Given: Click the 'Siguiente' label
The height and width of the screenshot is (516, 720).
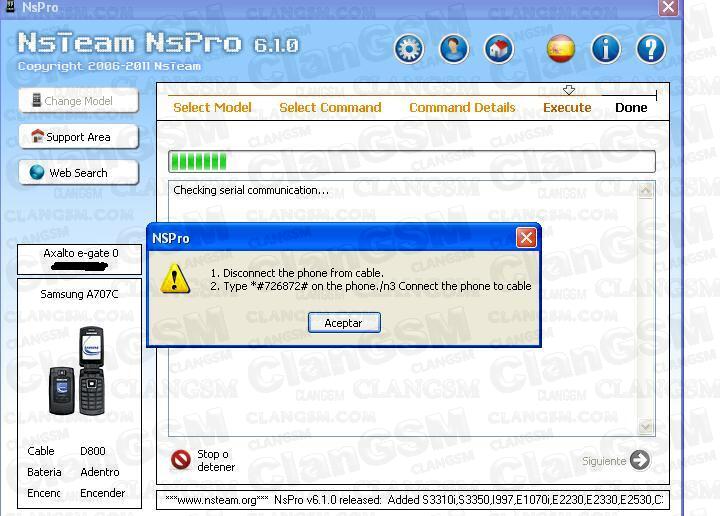Looking at the screenshot, I should tap(604, 461).
